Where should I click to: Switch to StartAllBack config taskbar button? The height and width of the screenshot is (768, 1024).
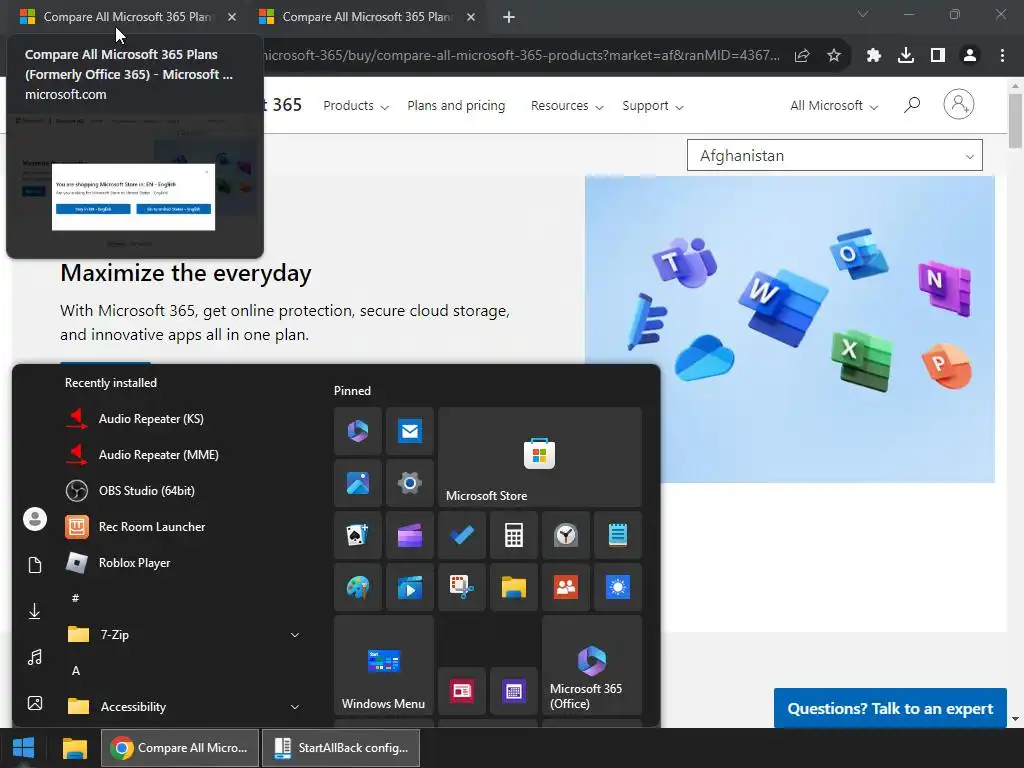(x=341, y=748)
